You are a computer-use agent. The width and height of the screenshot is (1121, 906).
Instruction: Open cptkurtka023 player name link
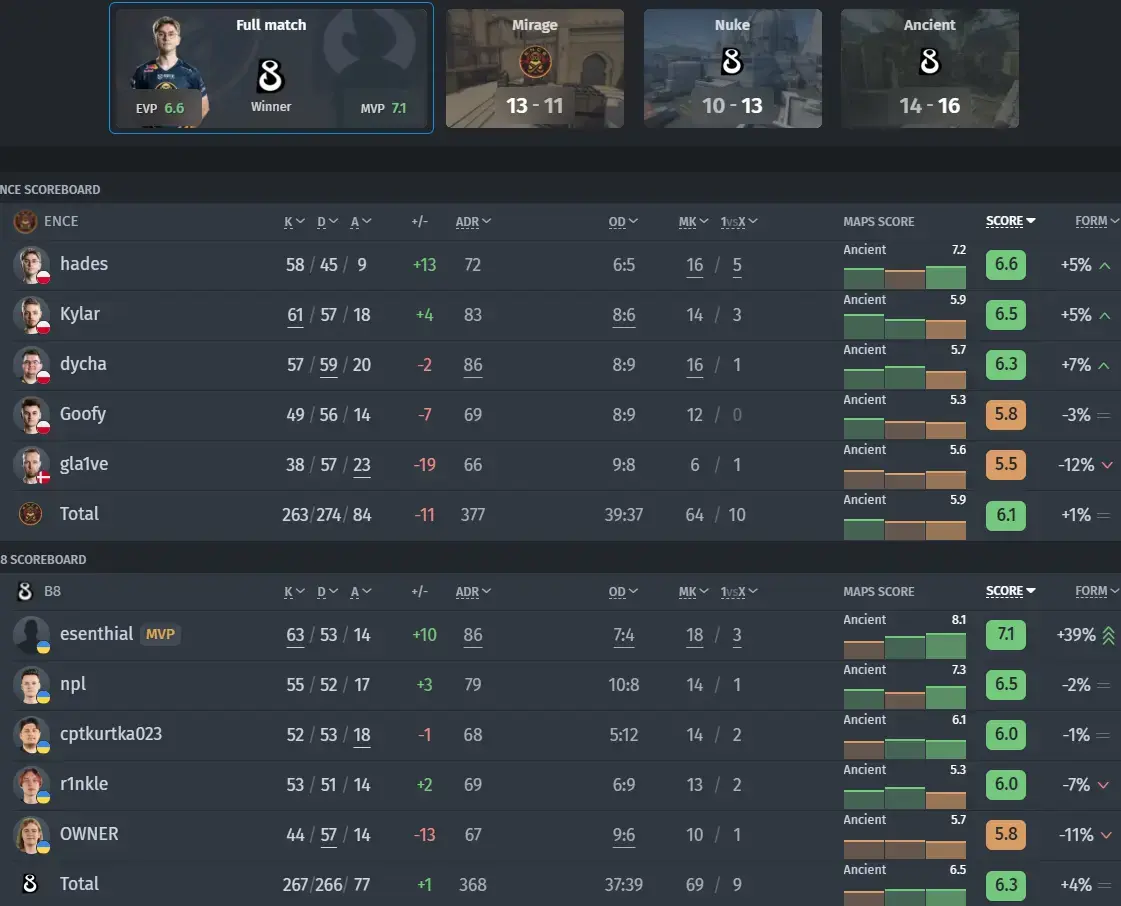[111, 734]
